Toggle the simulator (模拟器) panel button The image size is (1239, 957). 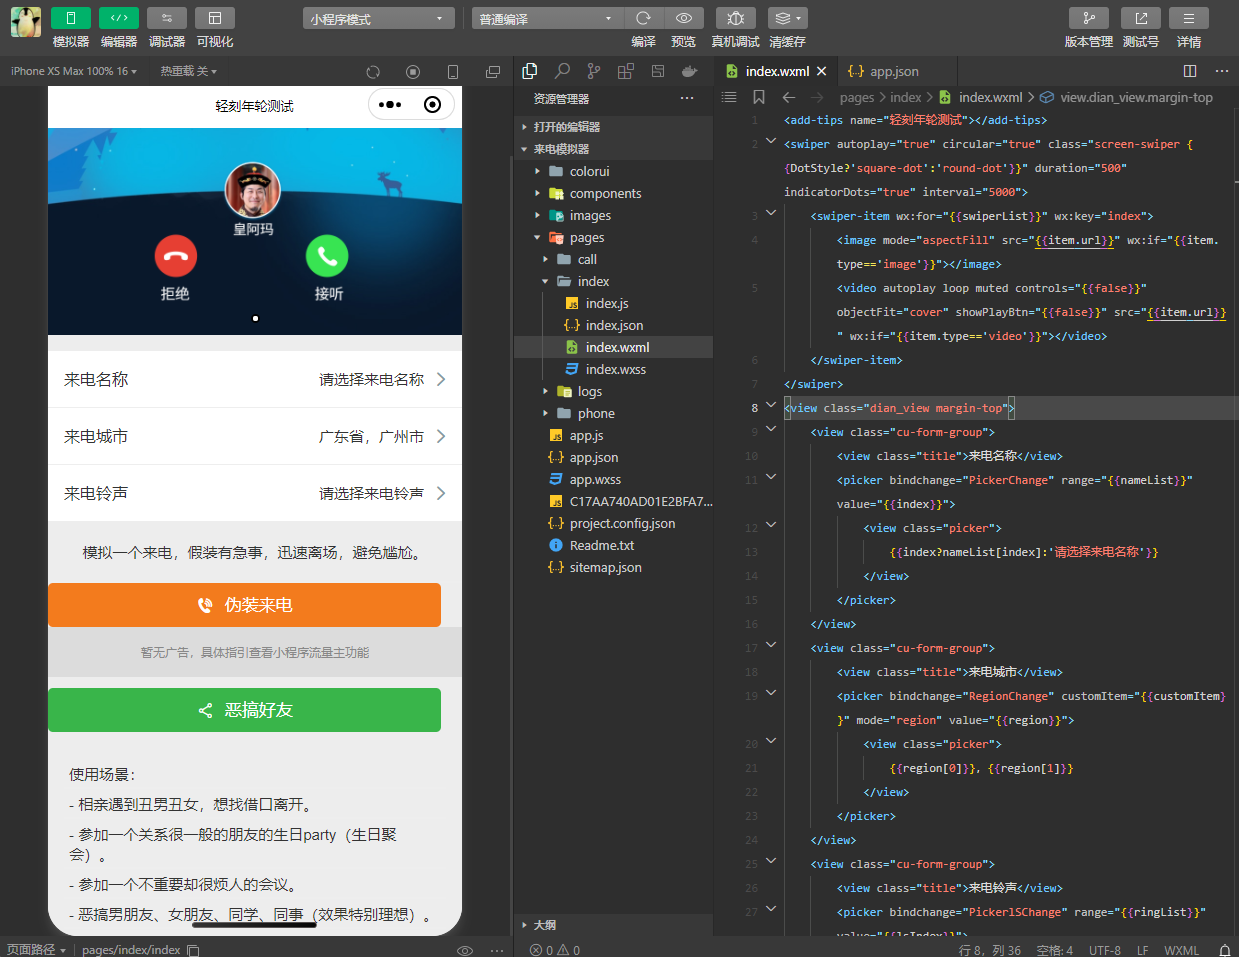point(70,18)
